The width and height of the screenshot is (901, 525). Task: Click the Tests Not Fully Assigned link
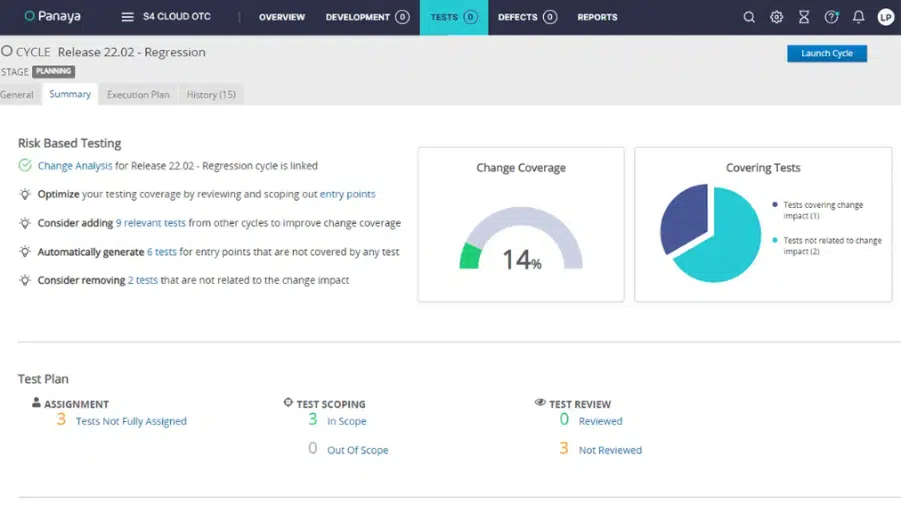[131, 421]
